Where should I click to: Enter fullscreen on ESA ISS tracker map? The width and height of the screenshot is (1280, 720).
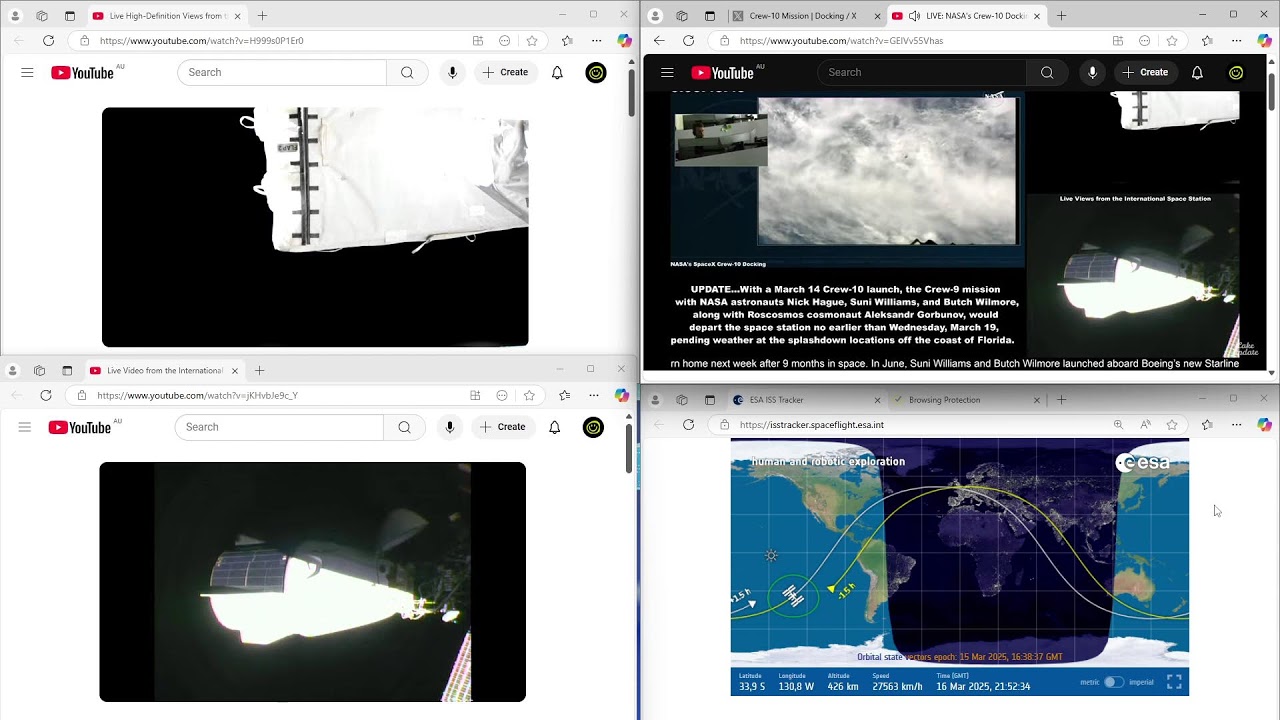click(1174, 682)
